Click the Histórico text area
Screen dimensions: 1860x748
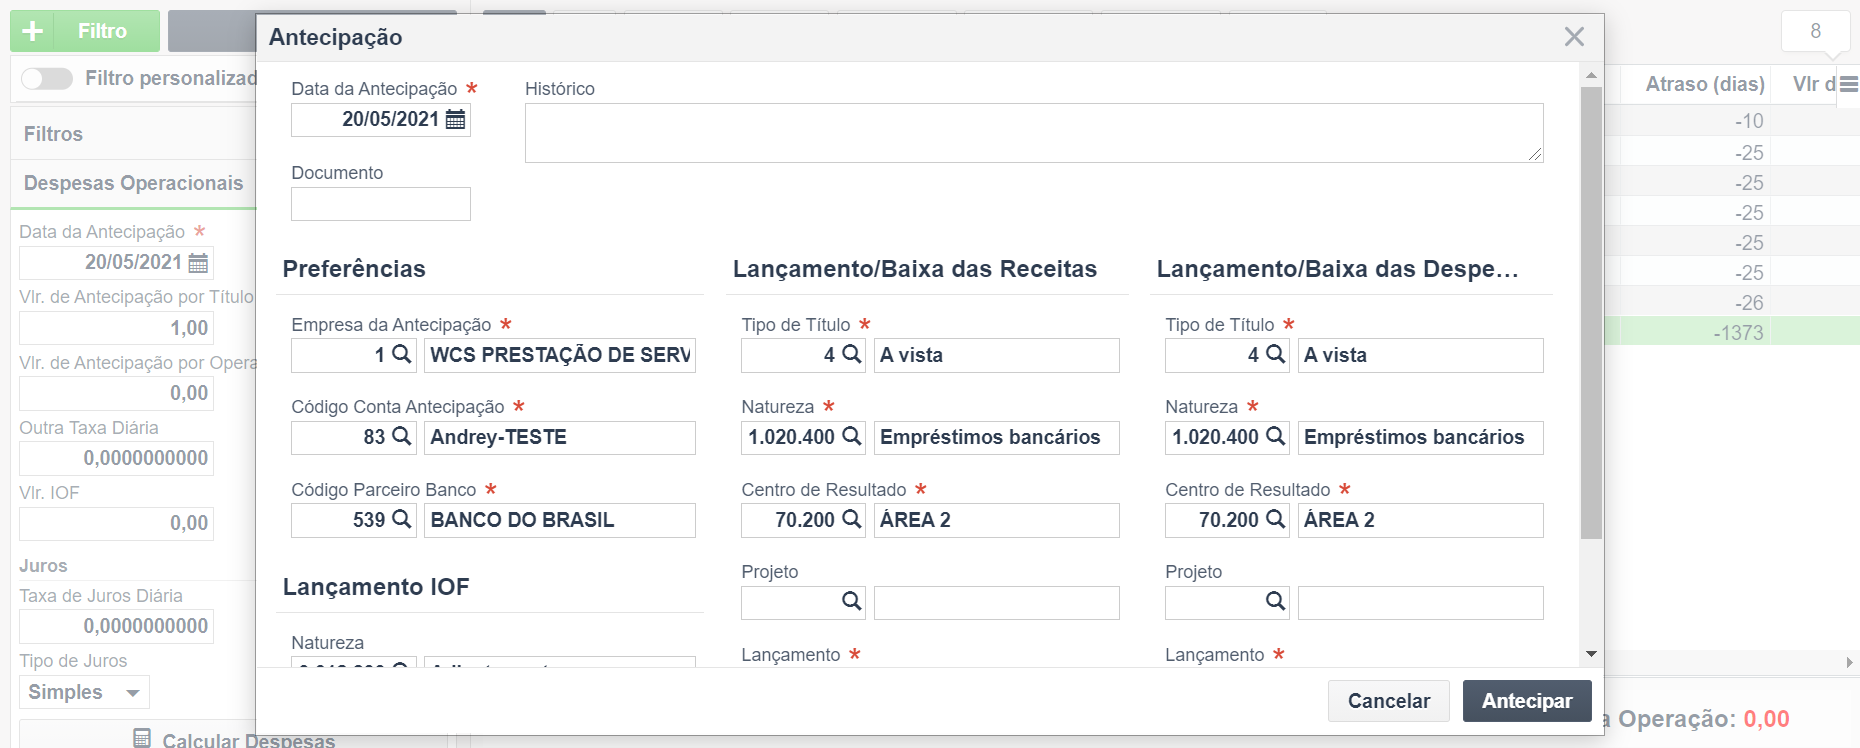pos(1034,133)
